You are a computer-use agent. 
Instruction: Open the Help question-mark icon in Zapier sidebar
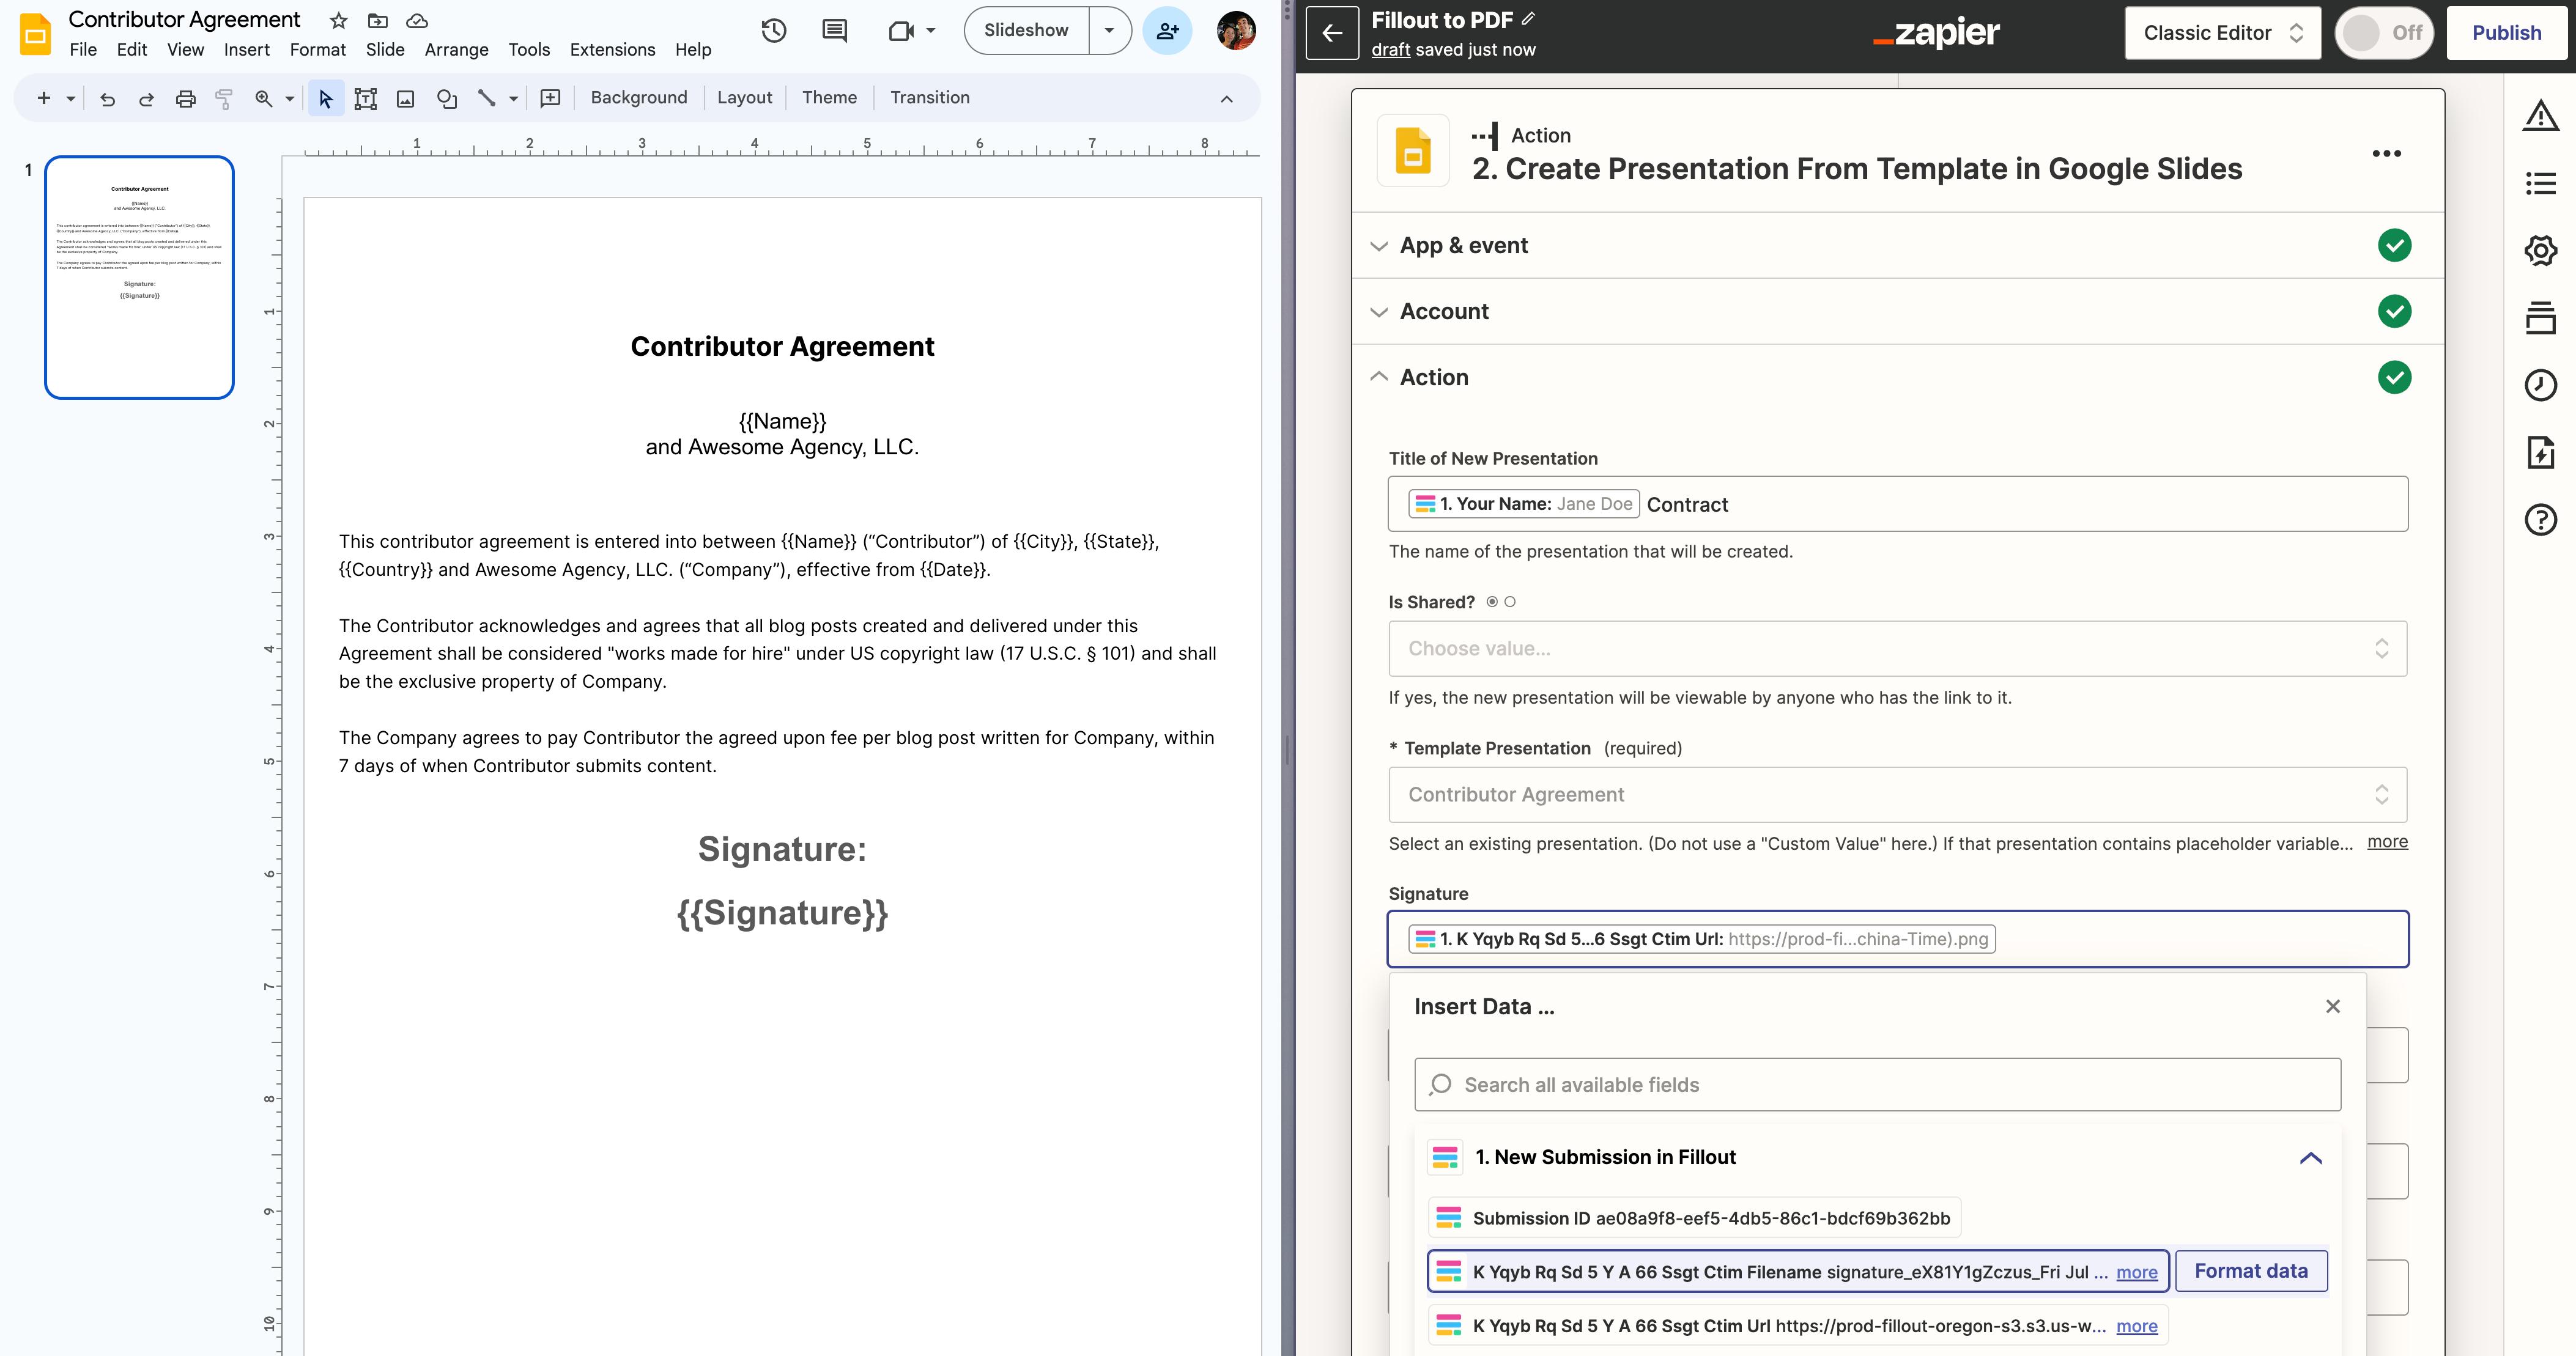[2540, 519]
